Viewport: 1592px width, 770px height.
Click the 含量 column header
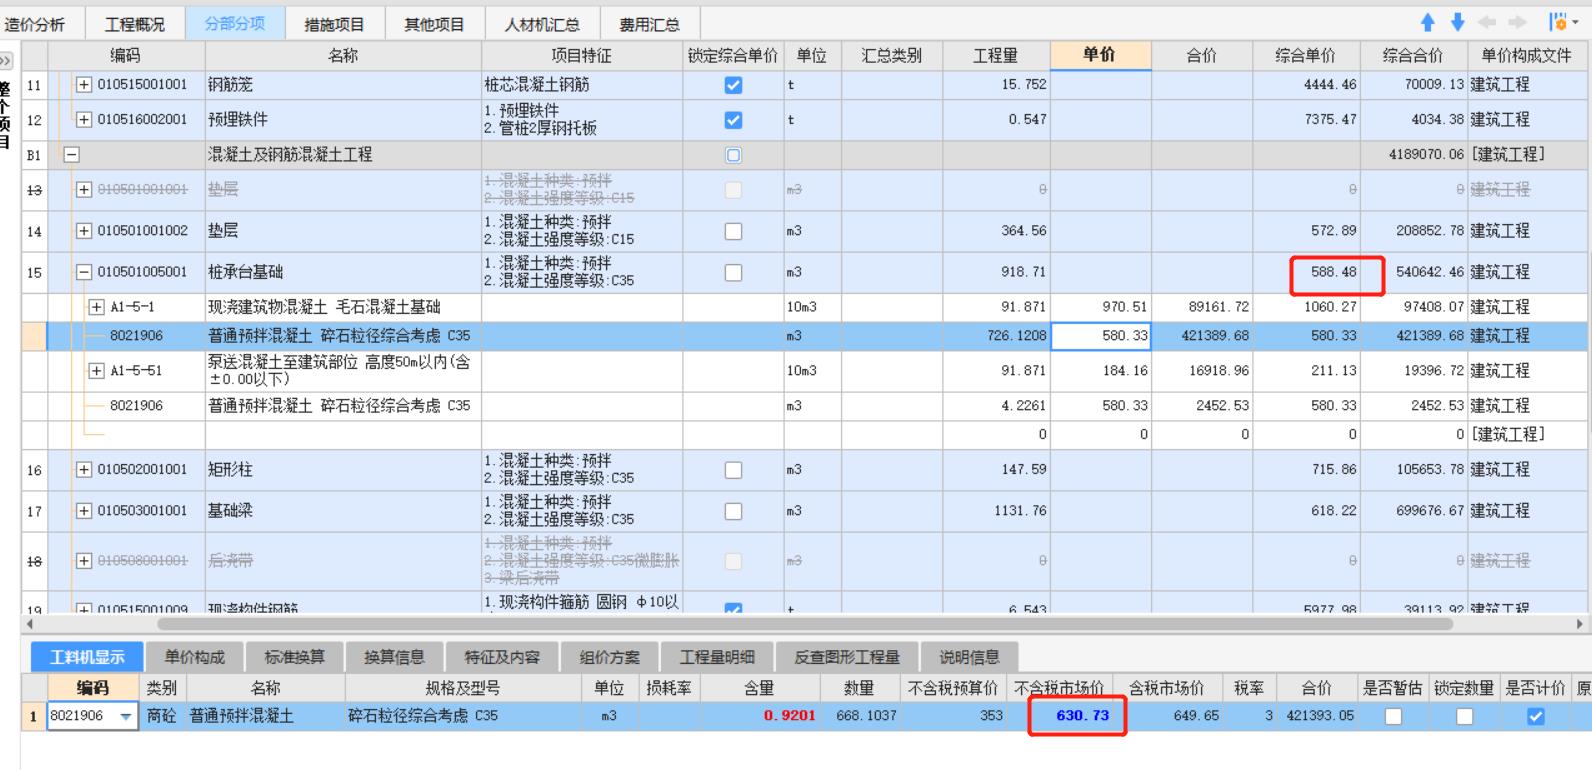pos(759,688)
